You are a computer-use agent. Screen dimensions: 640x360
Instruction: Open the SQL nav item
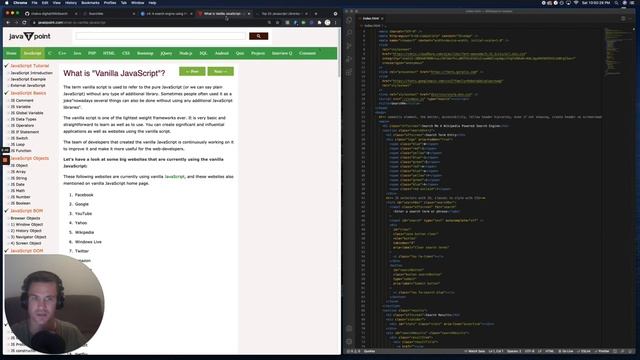click(203, 53)
